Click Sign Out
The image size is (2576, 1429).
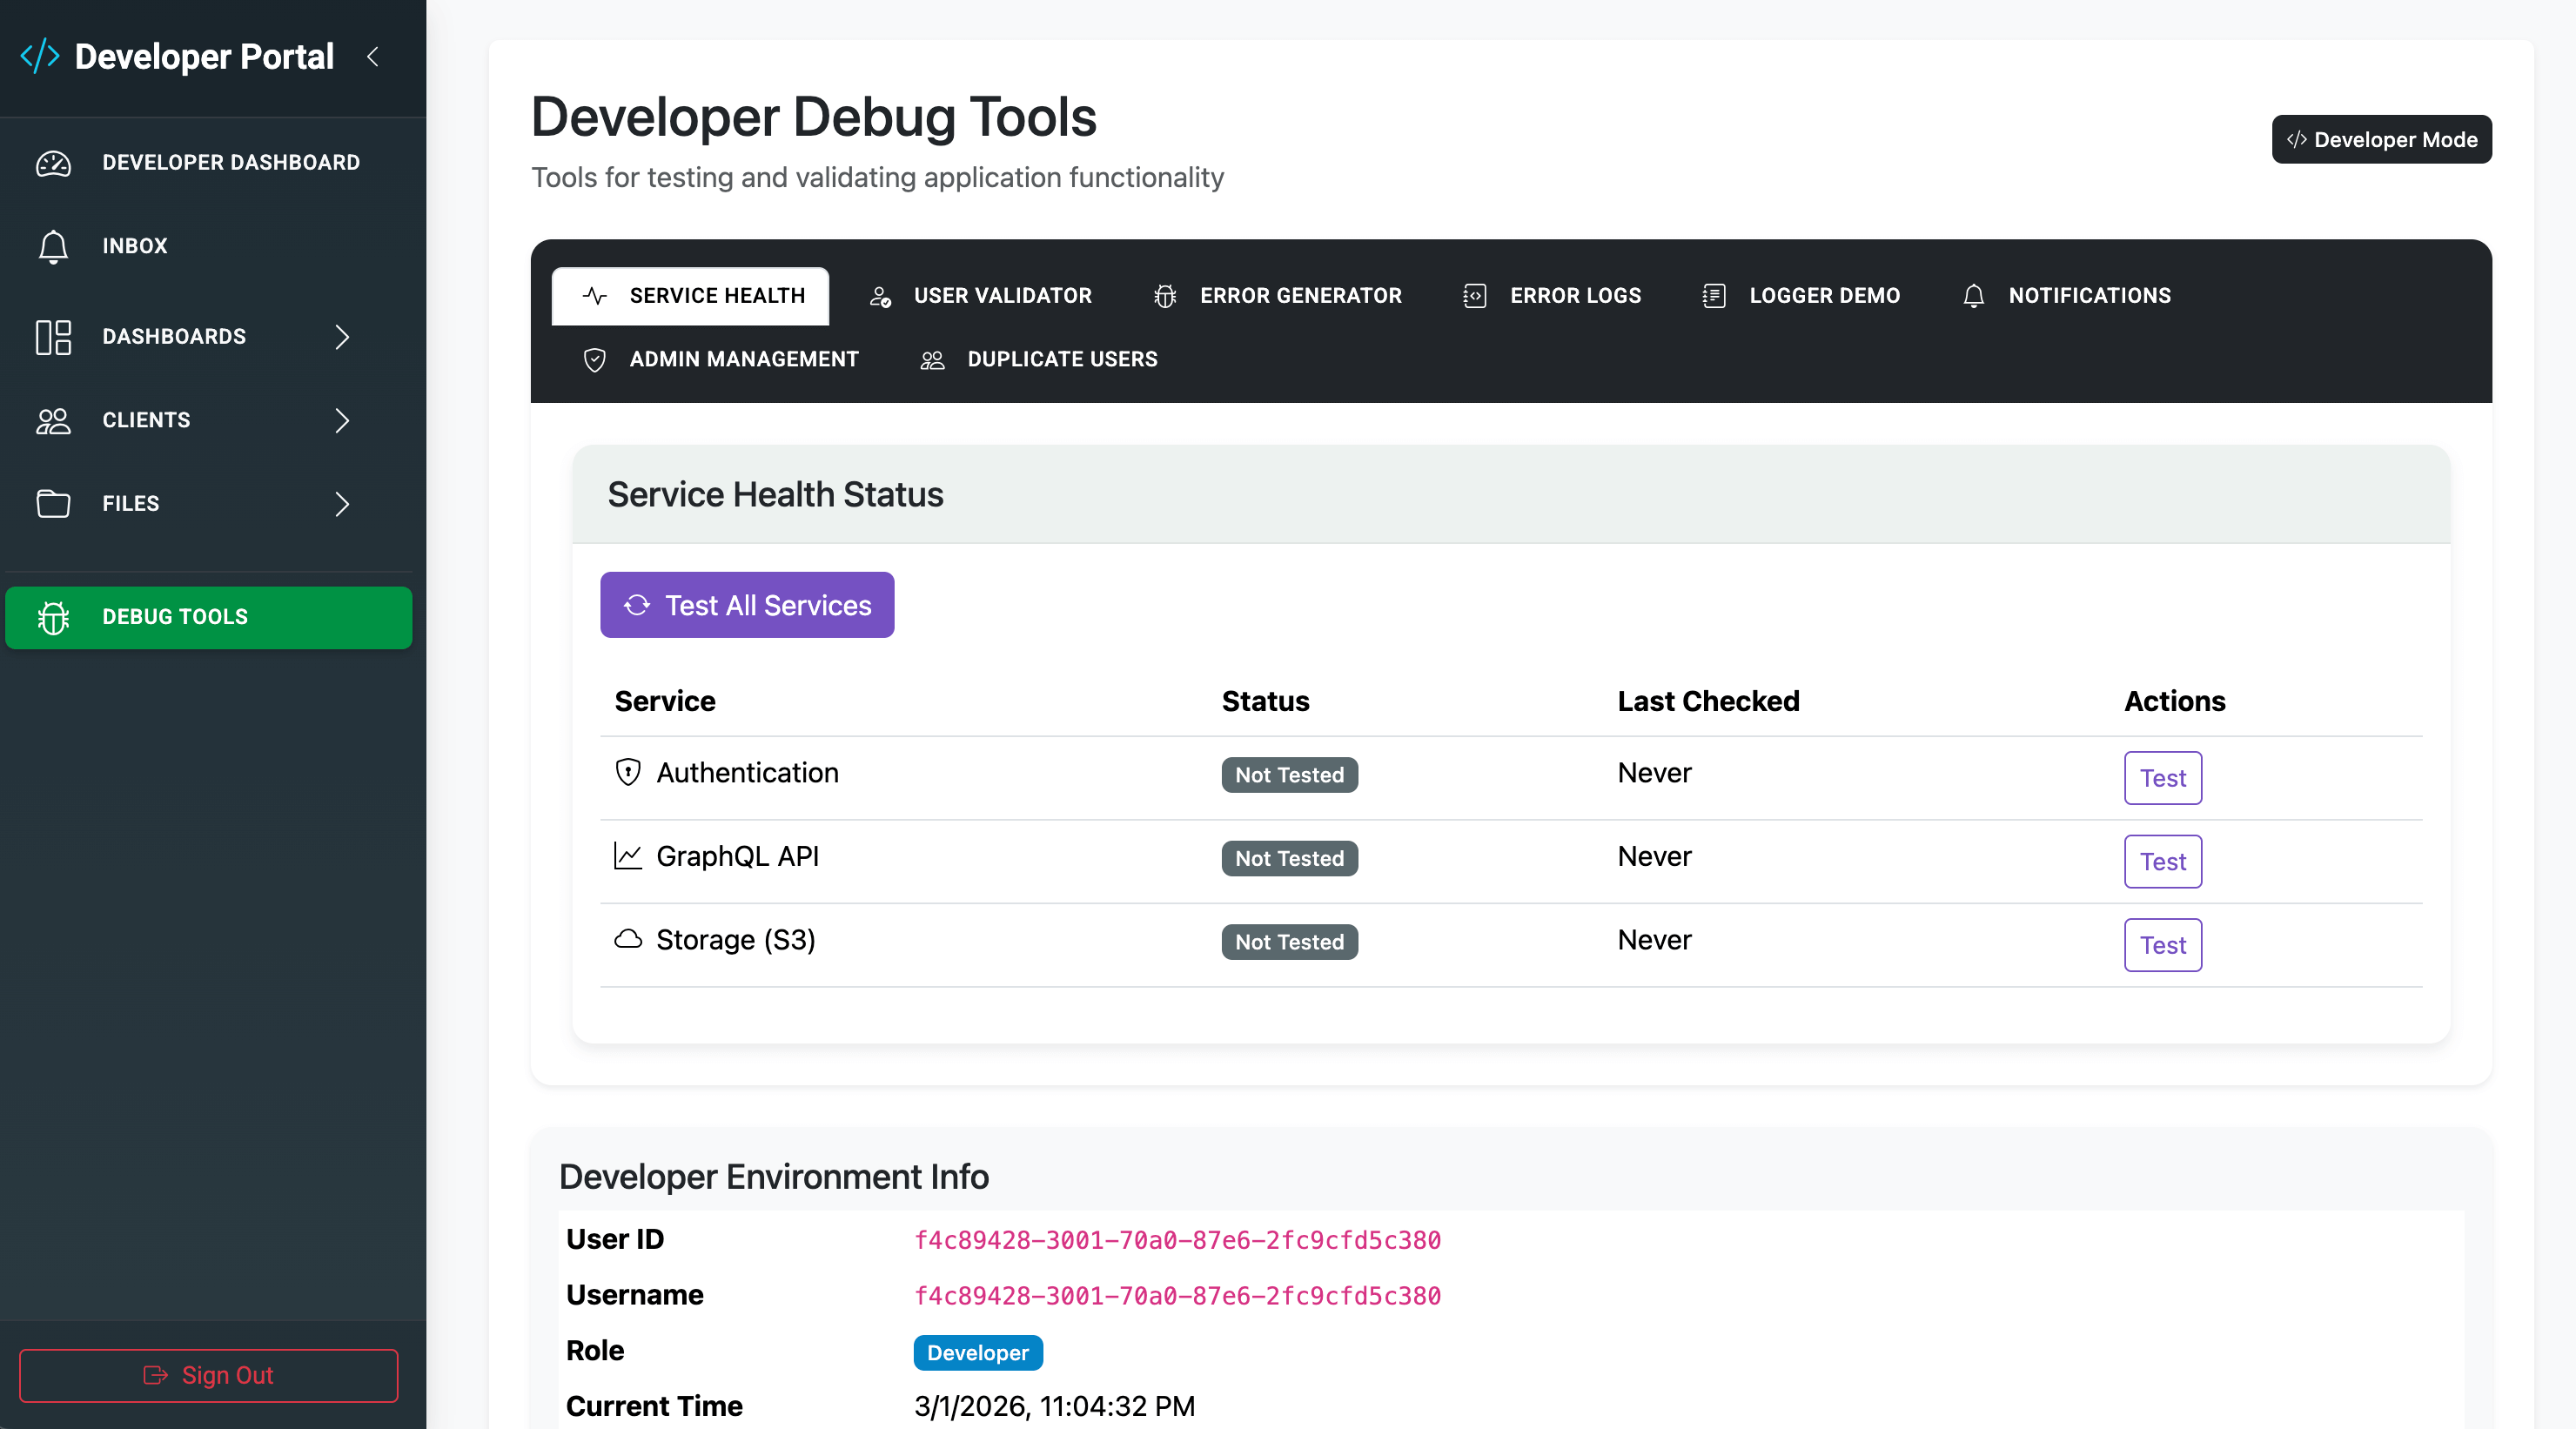click(209, 1375)
